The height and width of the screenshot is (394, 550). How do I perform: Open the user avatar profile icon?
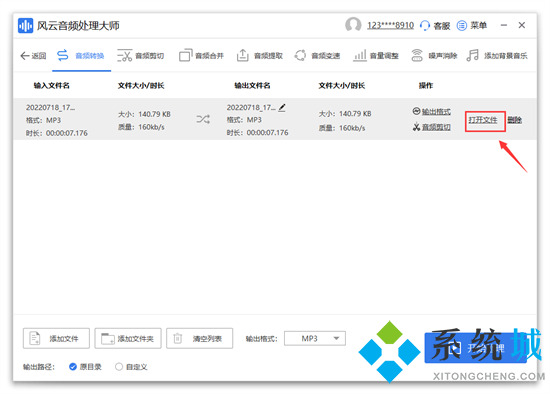coord(353,25)
